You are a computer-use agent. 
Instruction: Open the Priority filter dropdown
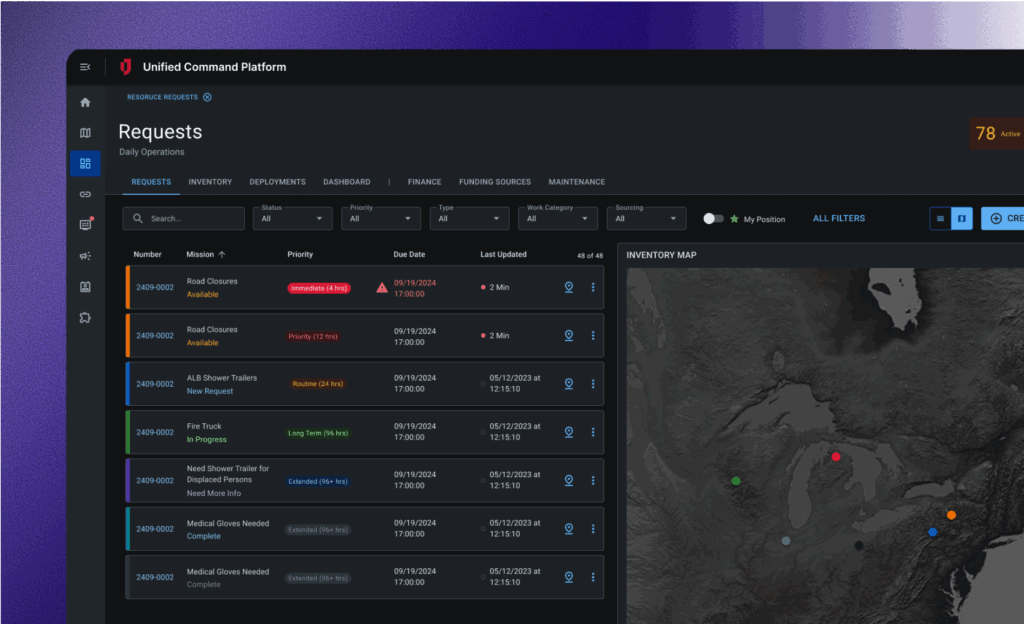tap(381, 218)
